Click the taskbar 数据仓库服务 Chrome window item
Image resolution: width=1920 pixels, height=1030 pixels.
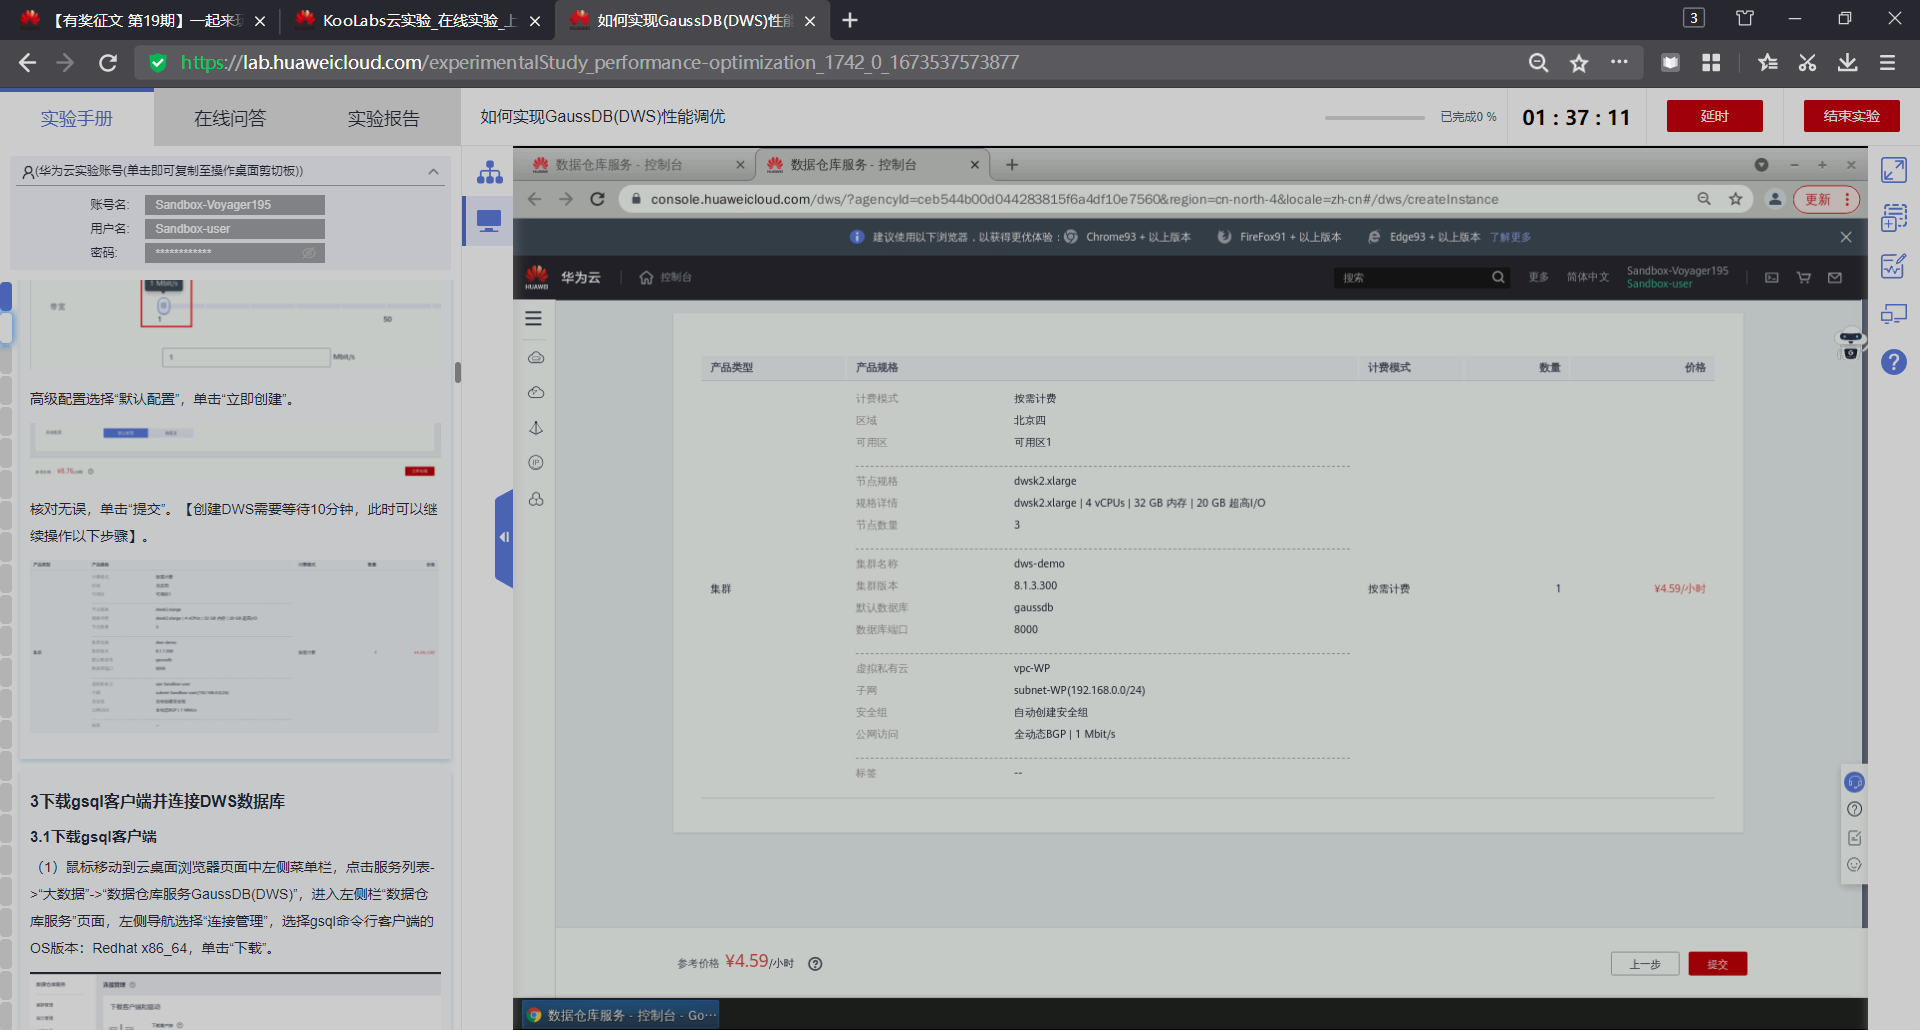[620, 1015]
